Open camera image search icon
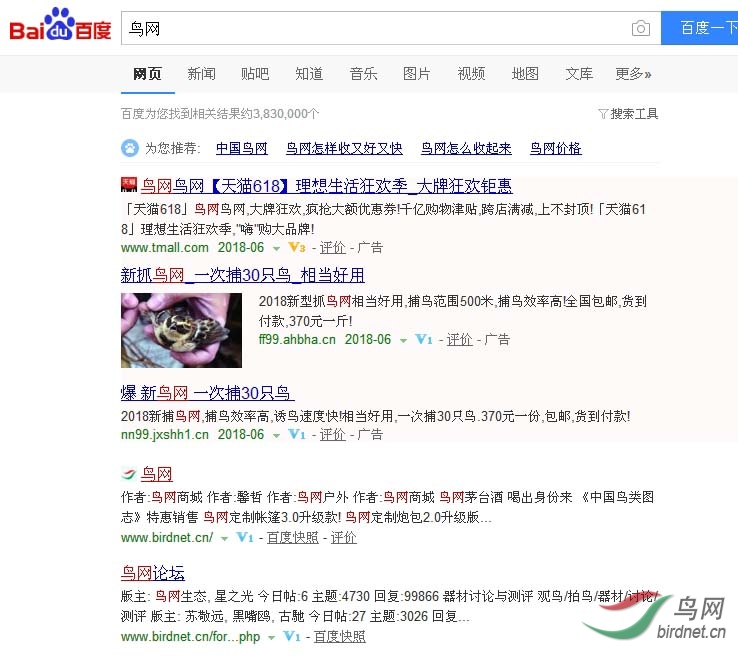This screenshot has width=738, height=657. (x=641, y=28)
